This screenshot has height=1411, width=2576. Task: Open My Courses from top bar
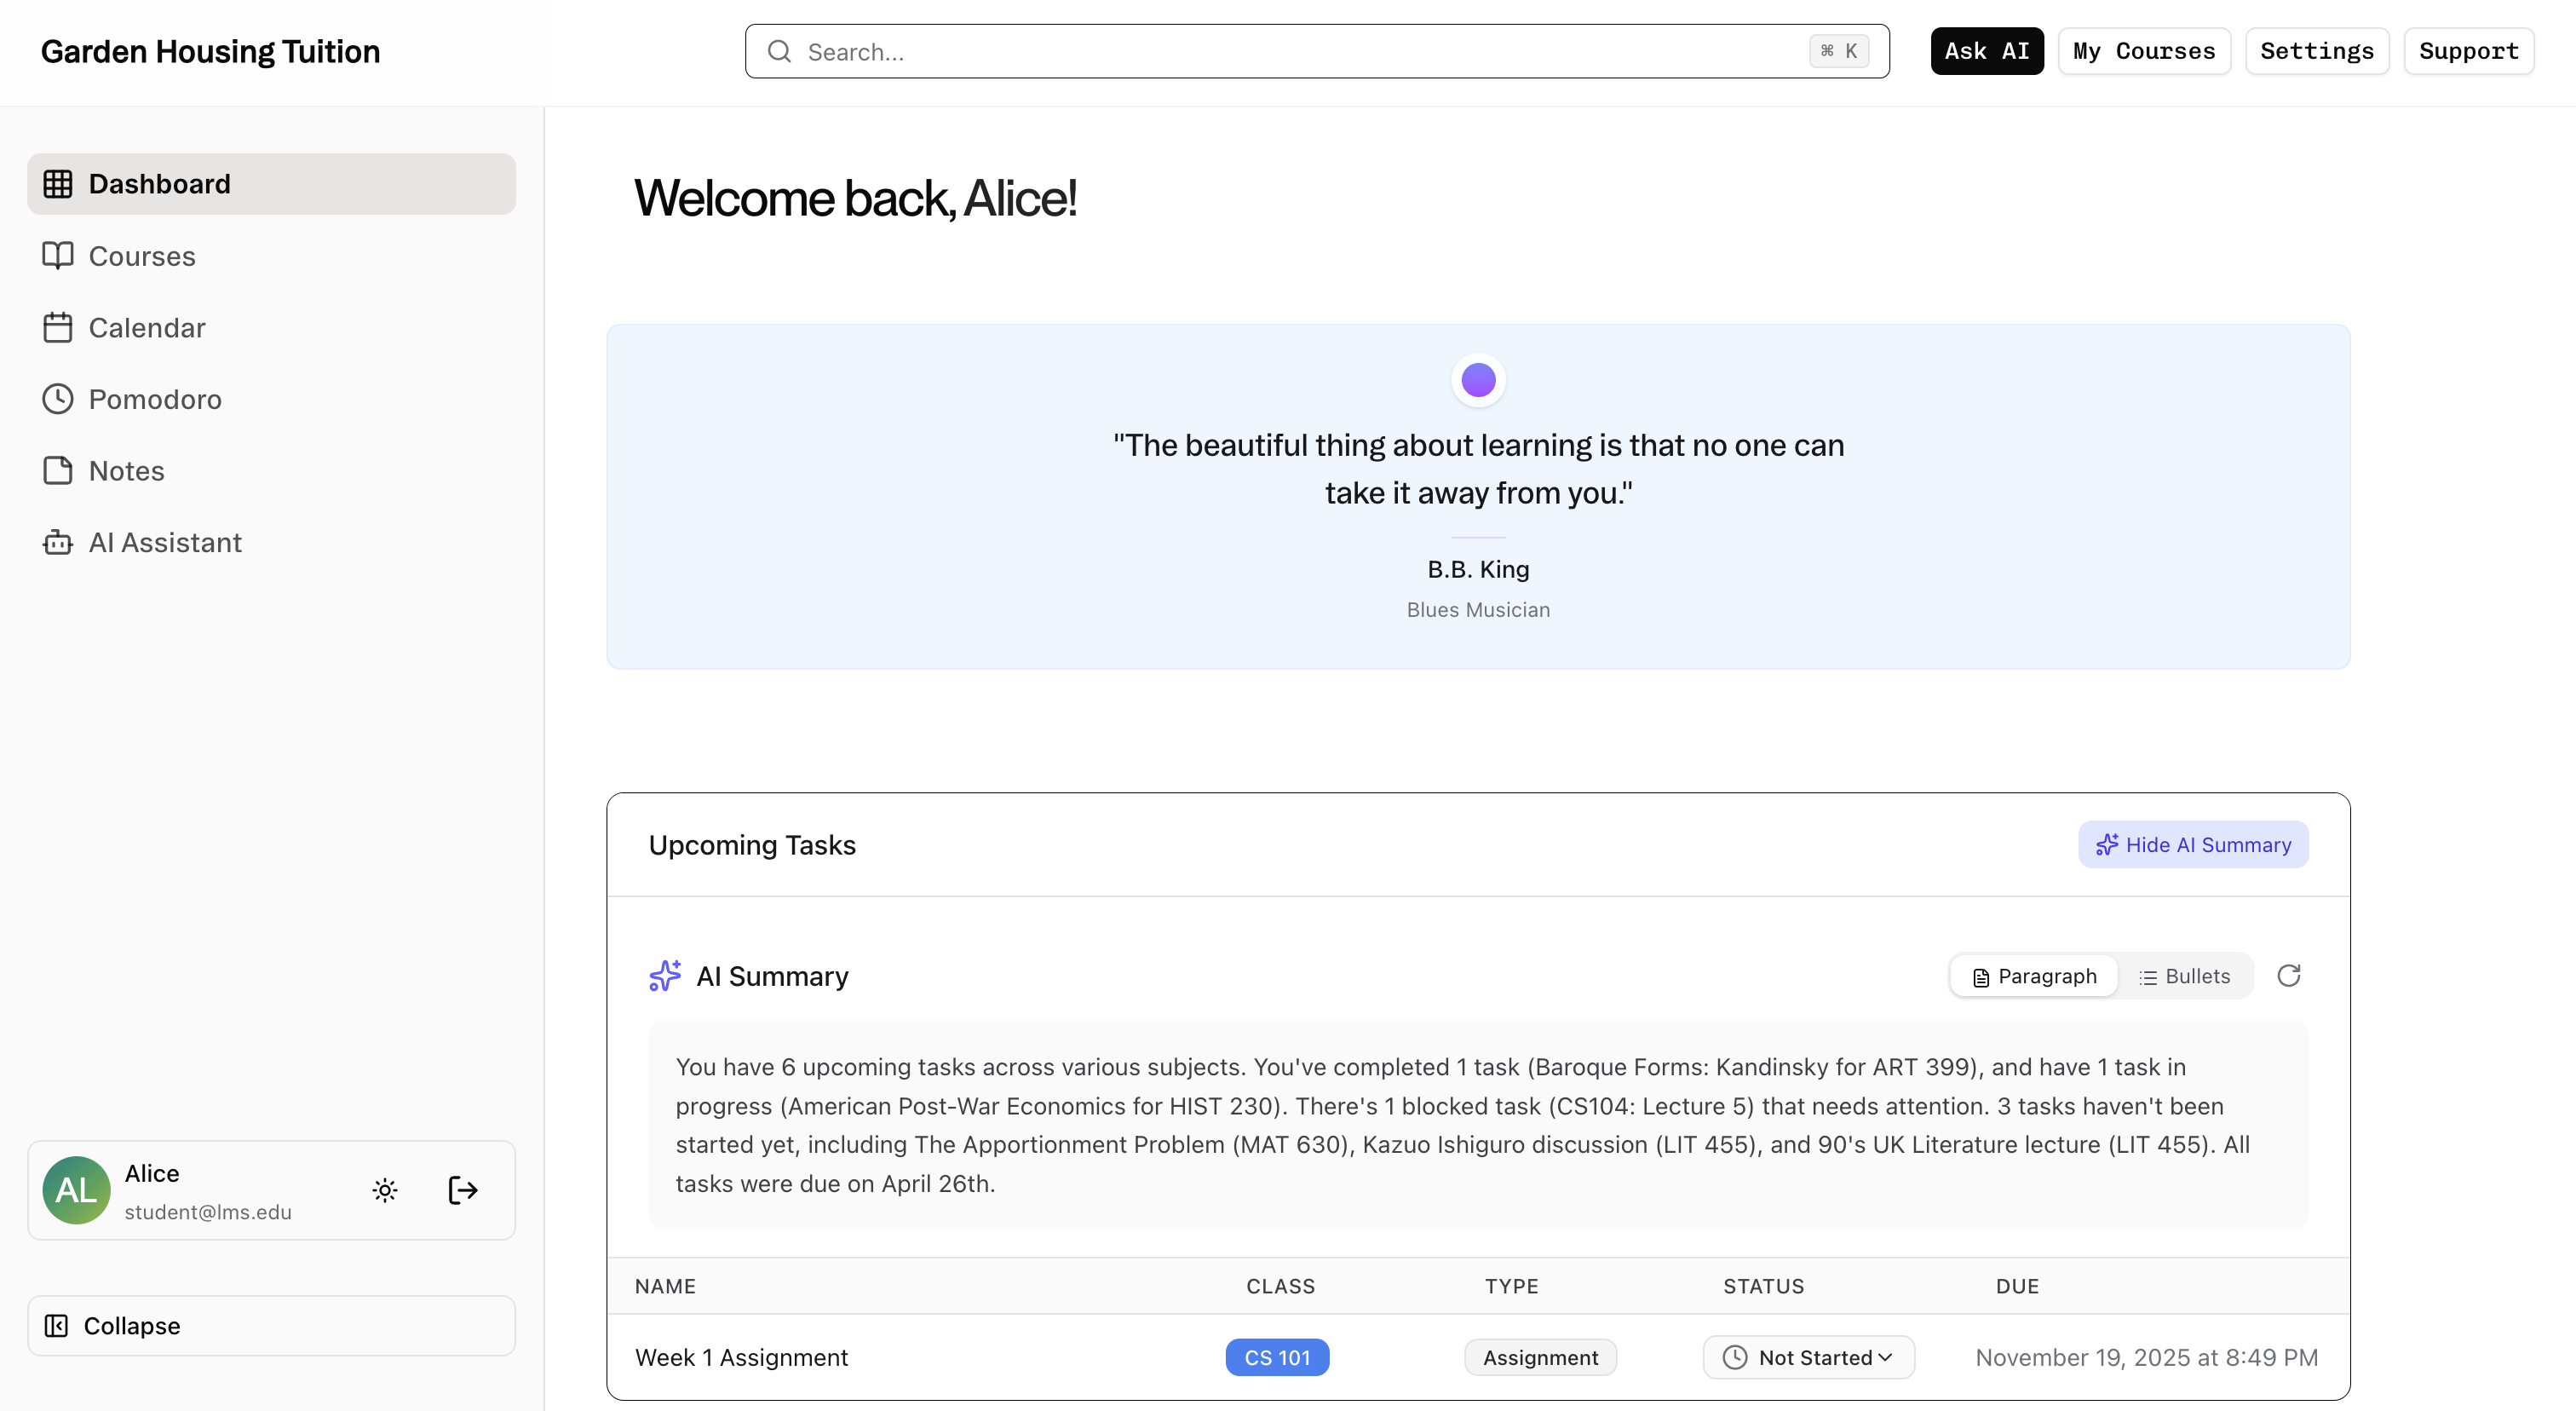coord(2144,51)
